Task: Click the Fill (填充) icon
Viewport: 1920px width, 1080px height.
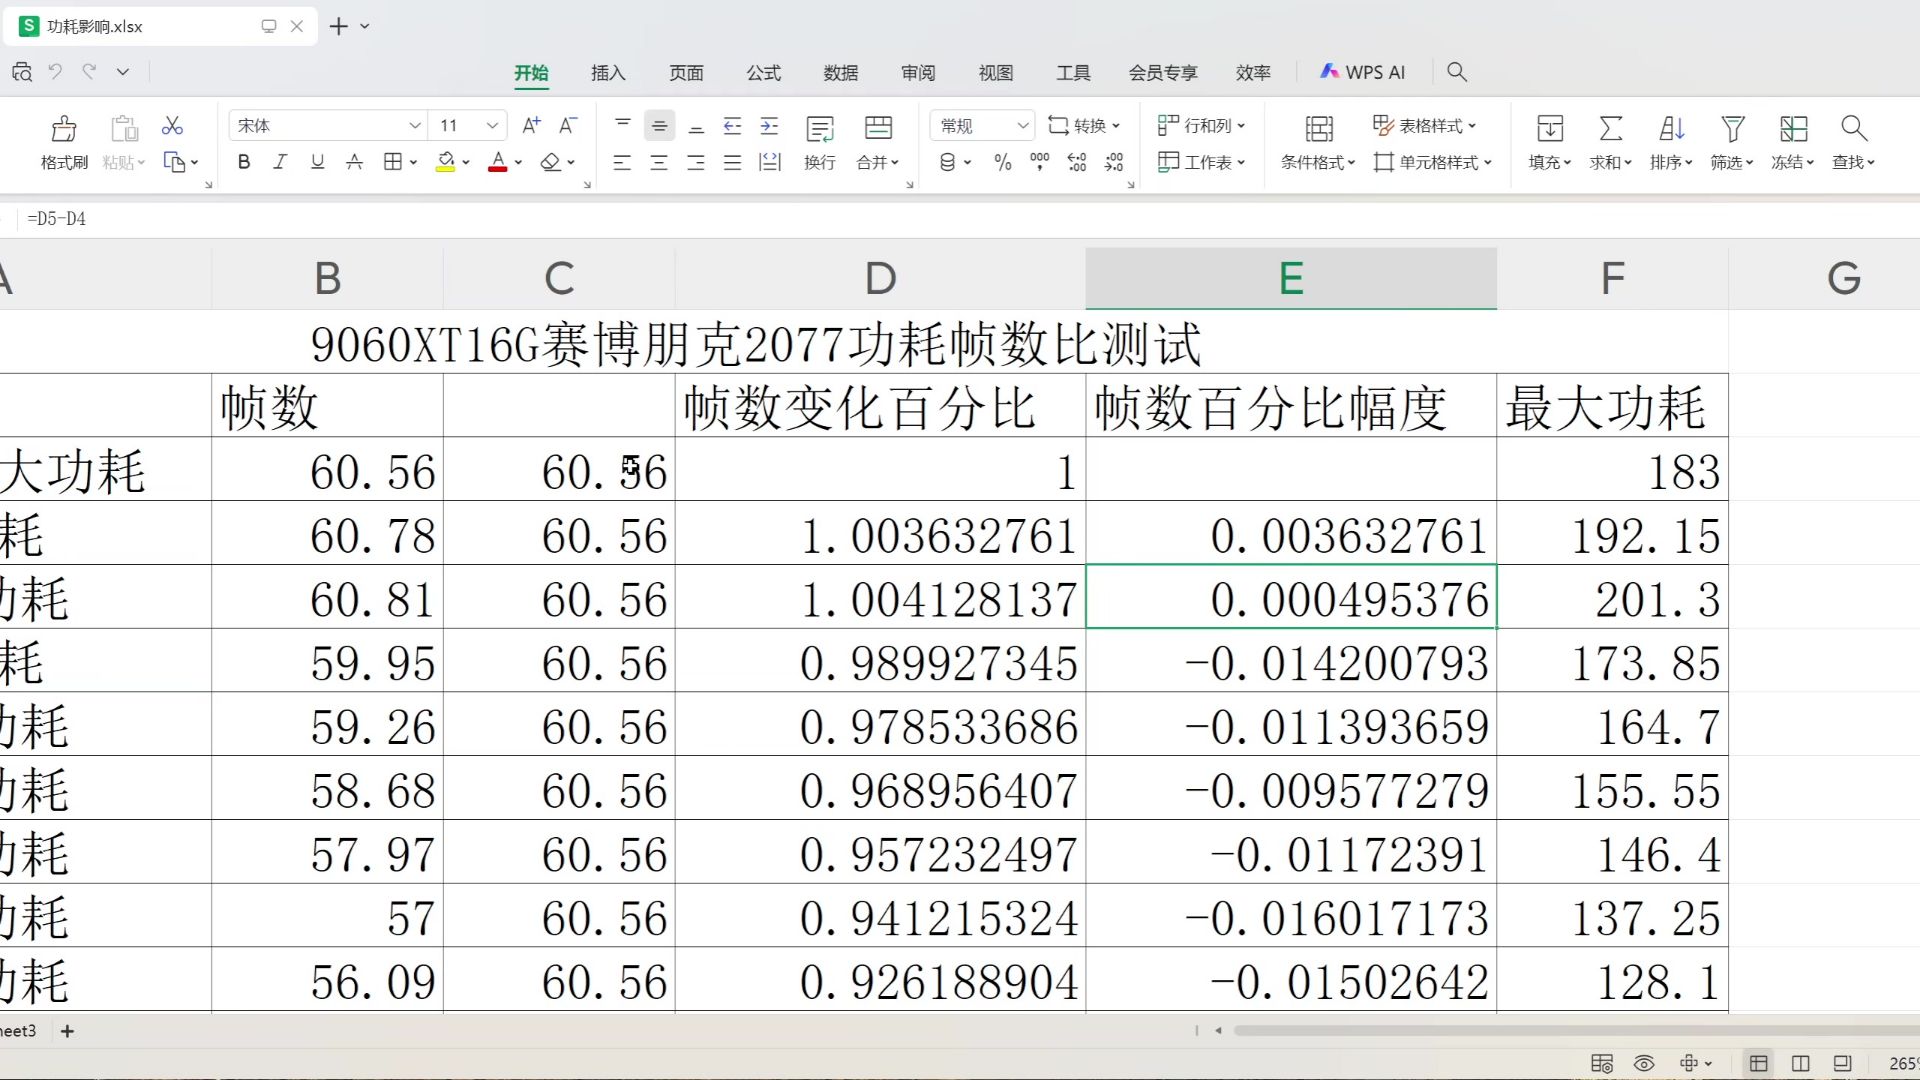Action: (1550, 128)
